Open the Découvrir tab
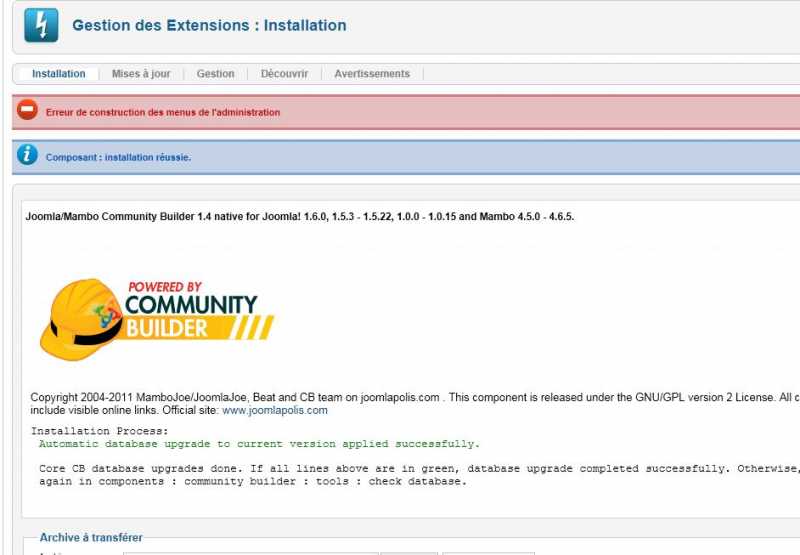Viewport: 800px width, 555px height. point(284,74)
